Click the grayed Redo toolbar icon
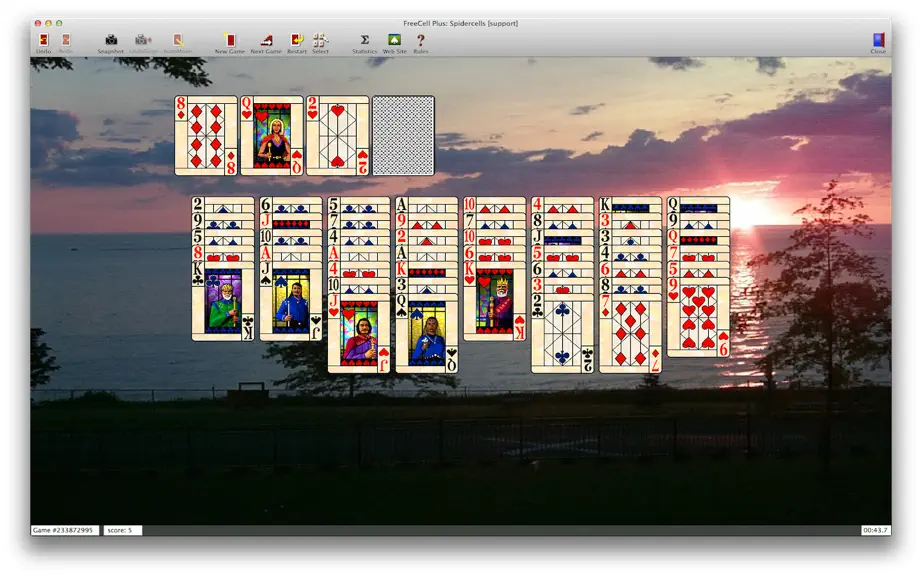922x576 pixels. tap(66, 43)
